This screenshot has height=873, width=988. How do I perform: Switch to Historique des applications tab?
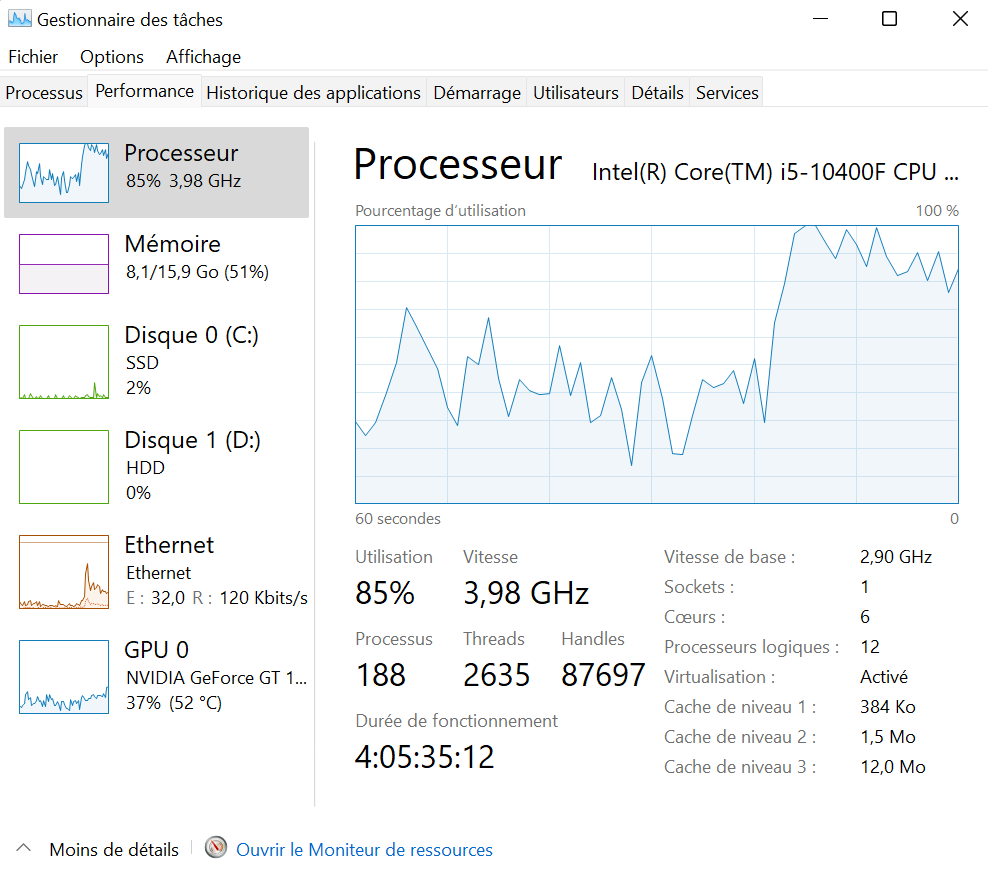[x=313, y=93]
